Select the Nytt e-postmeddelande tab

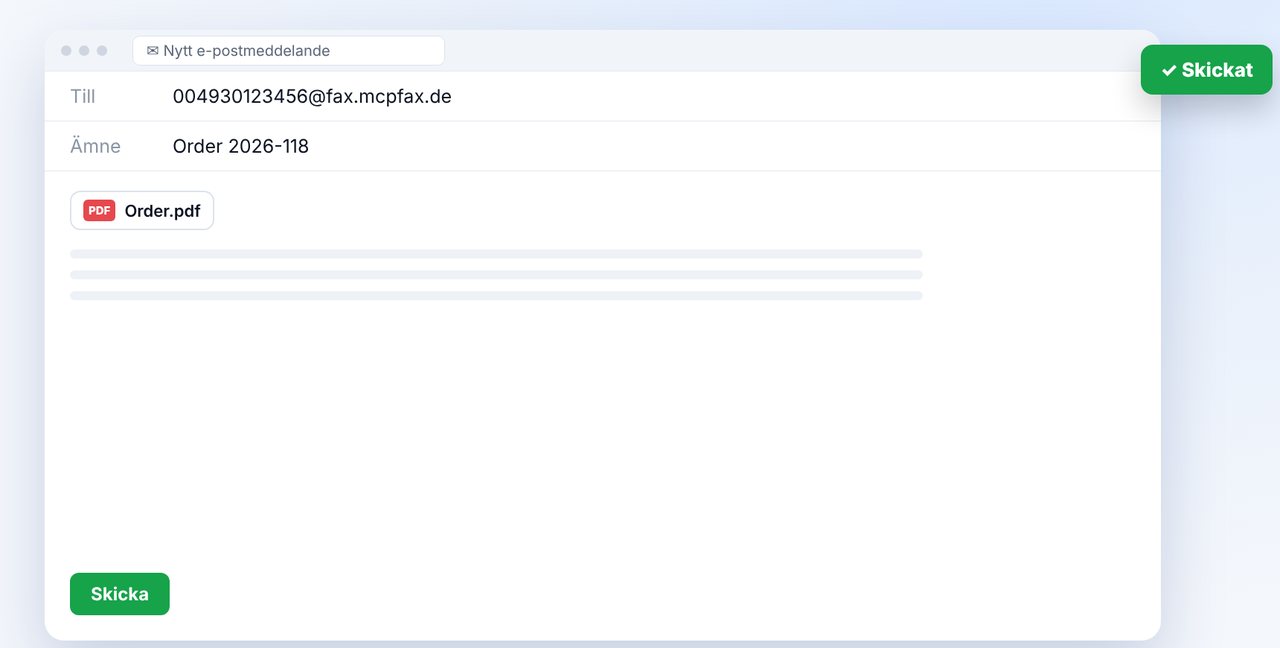click(289, 51)
